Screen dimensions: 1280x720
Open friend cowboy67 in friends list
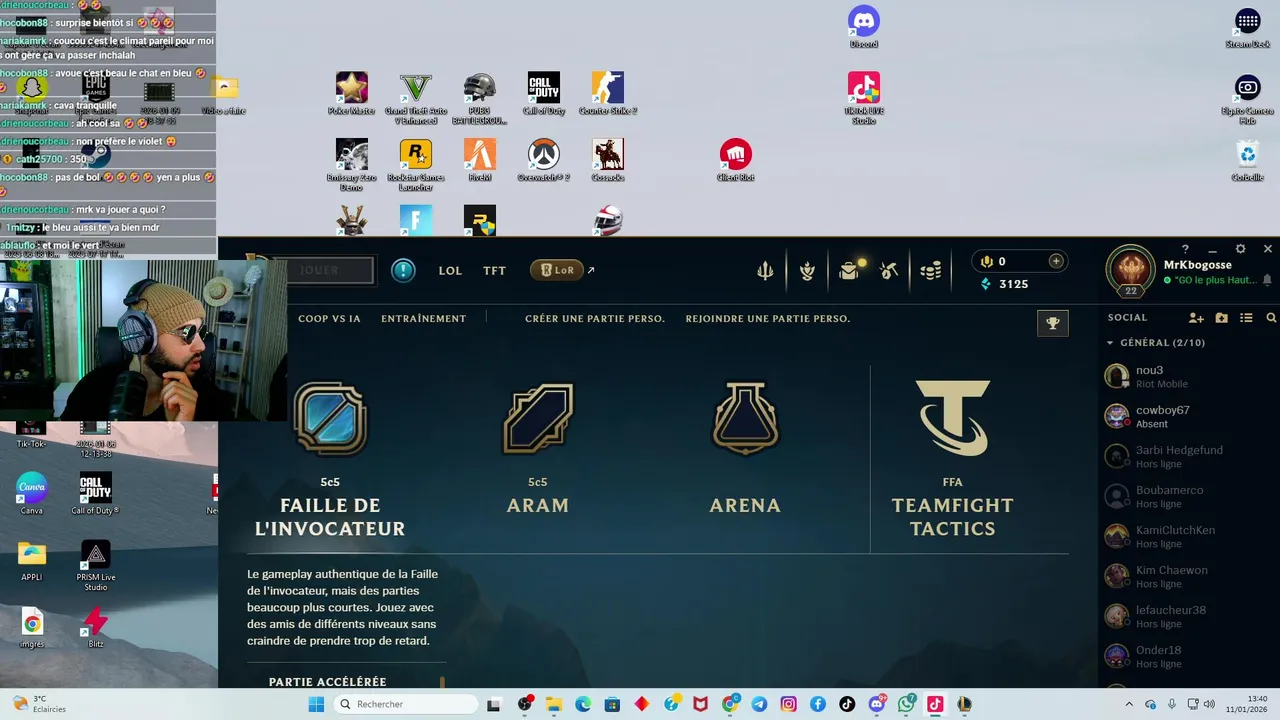[1188, 416]
